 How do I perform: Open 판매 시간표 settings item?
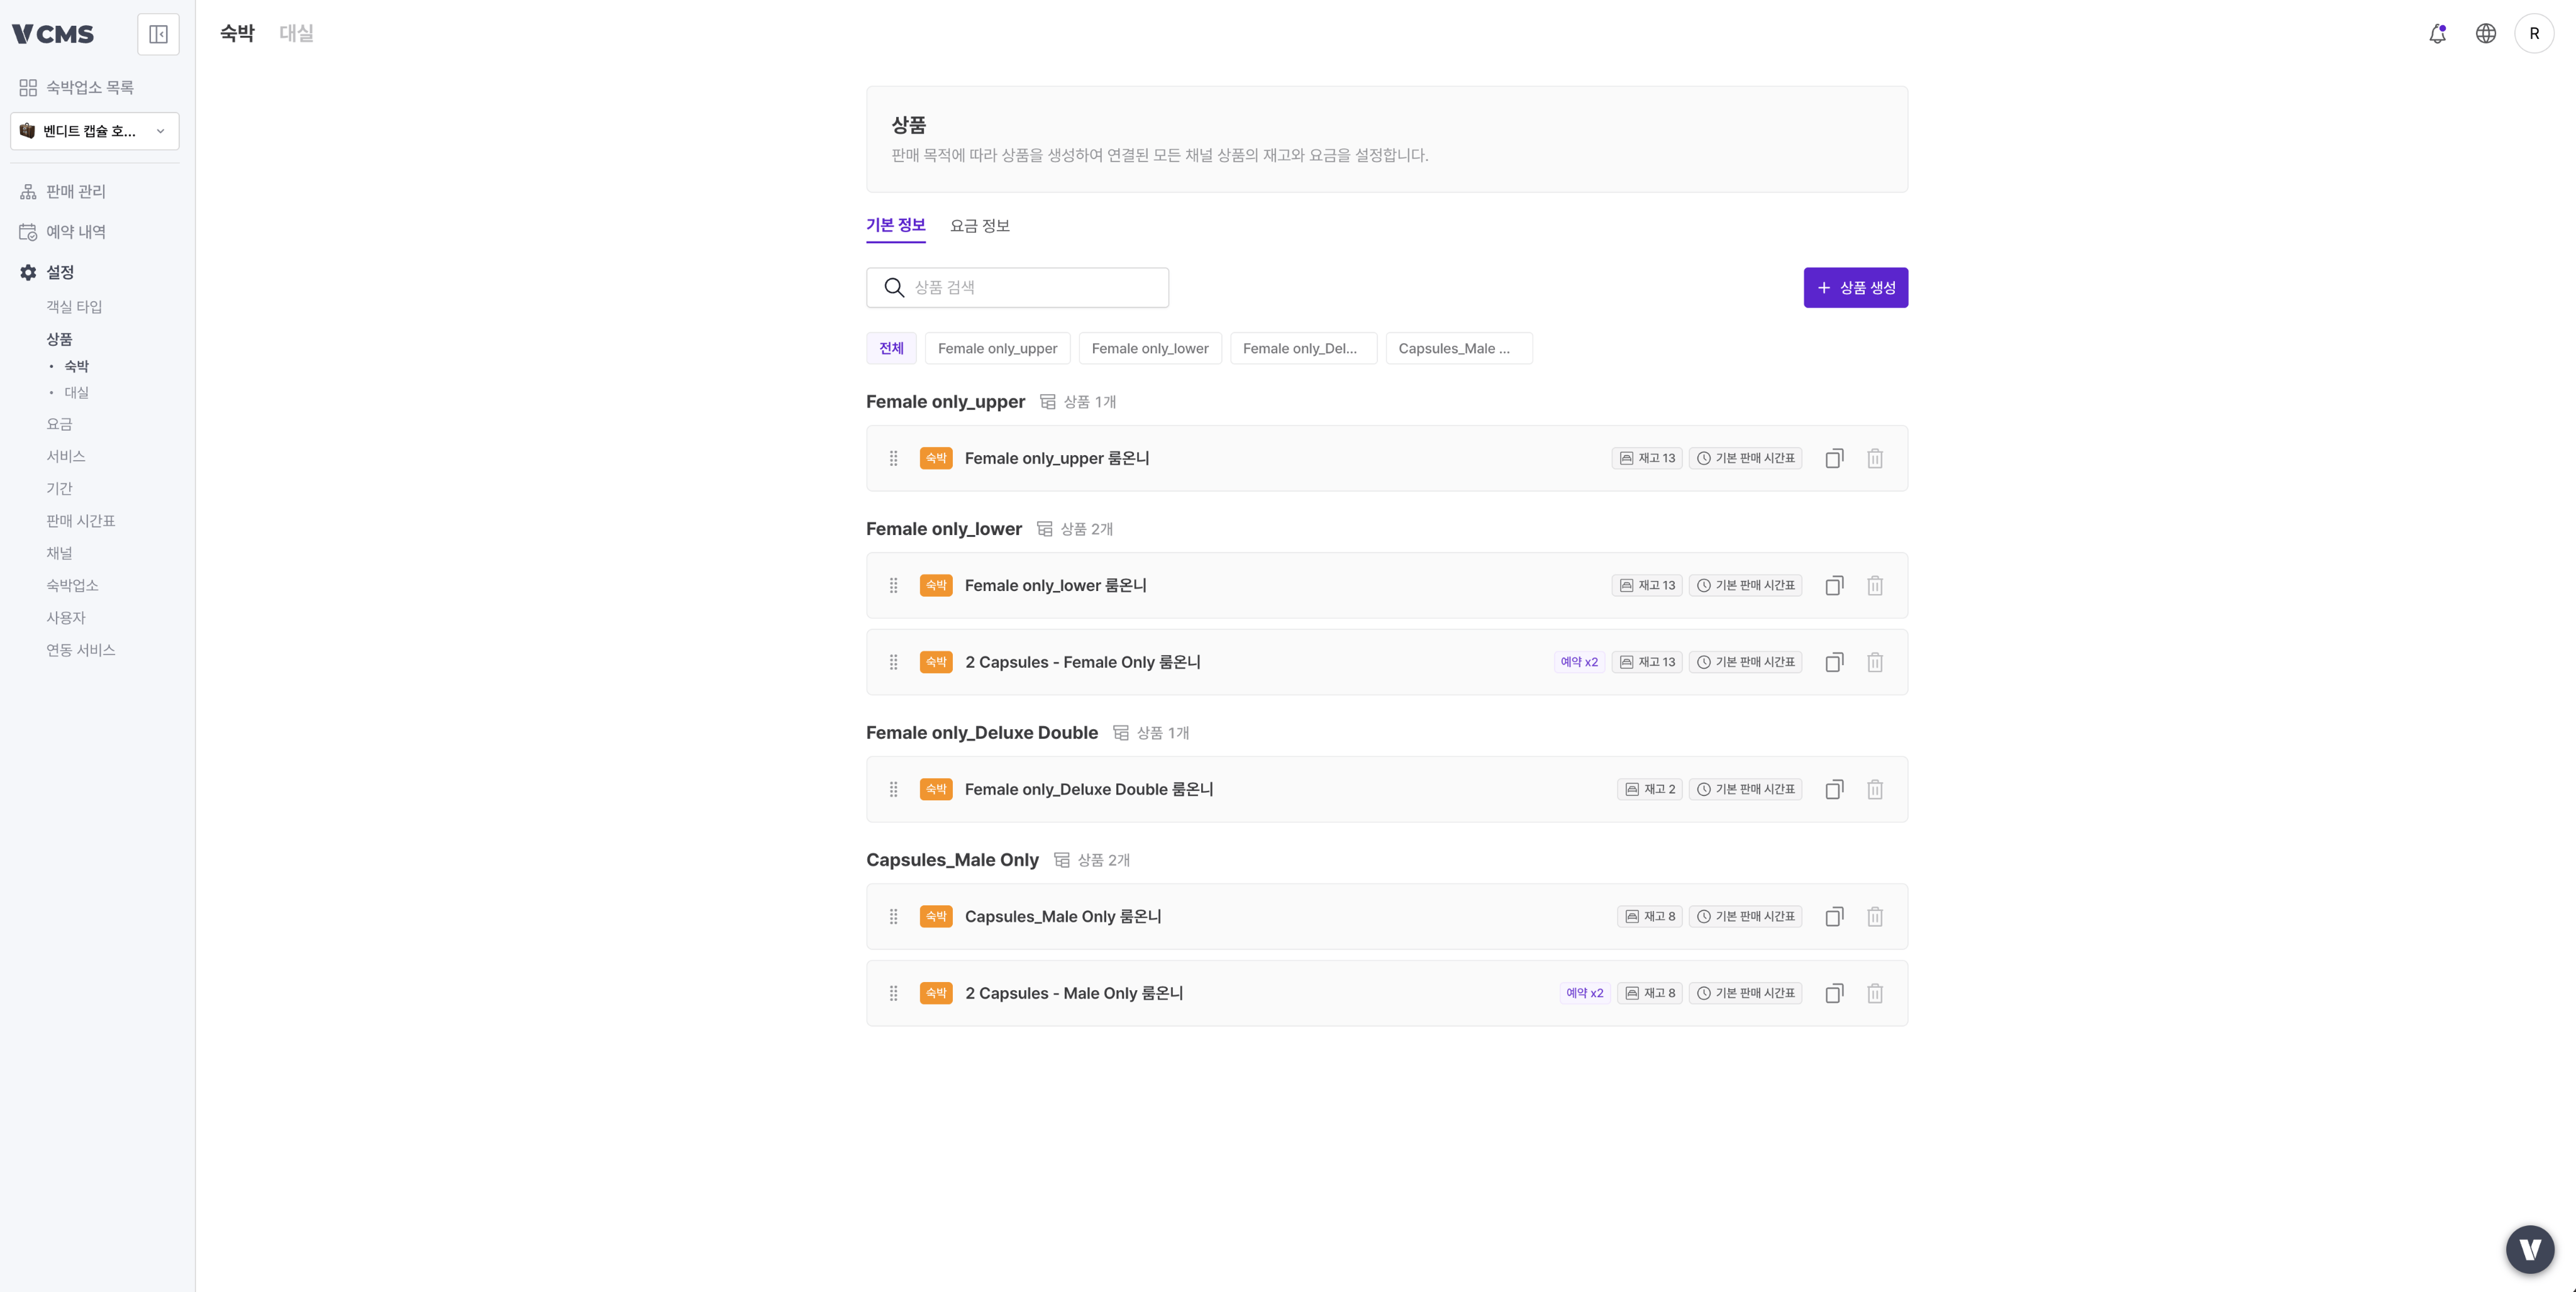coord(81,521)
